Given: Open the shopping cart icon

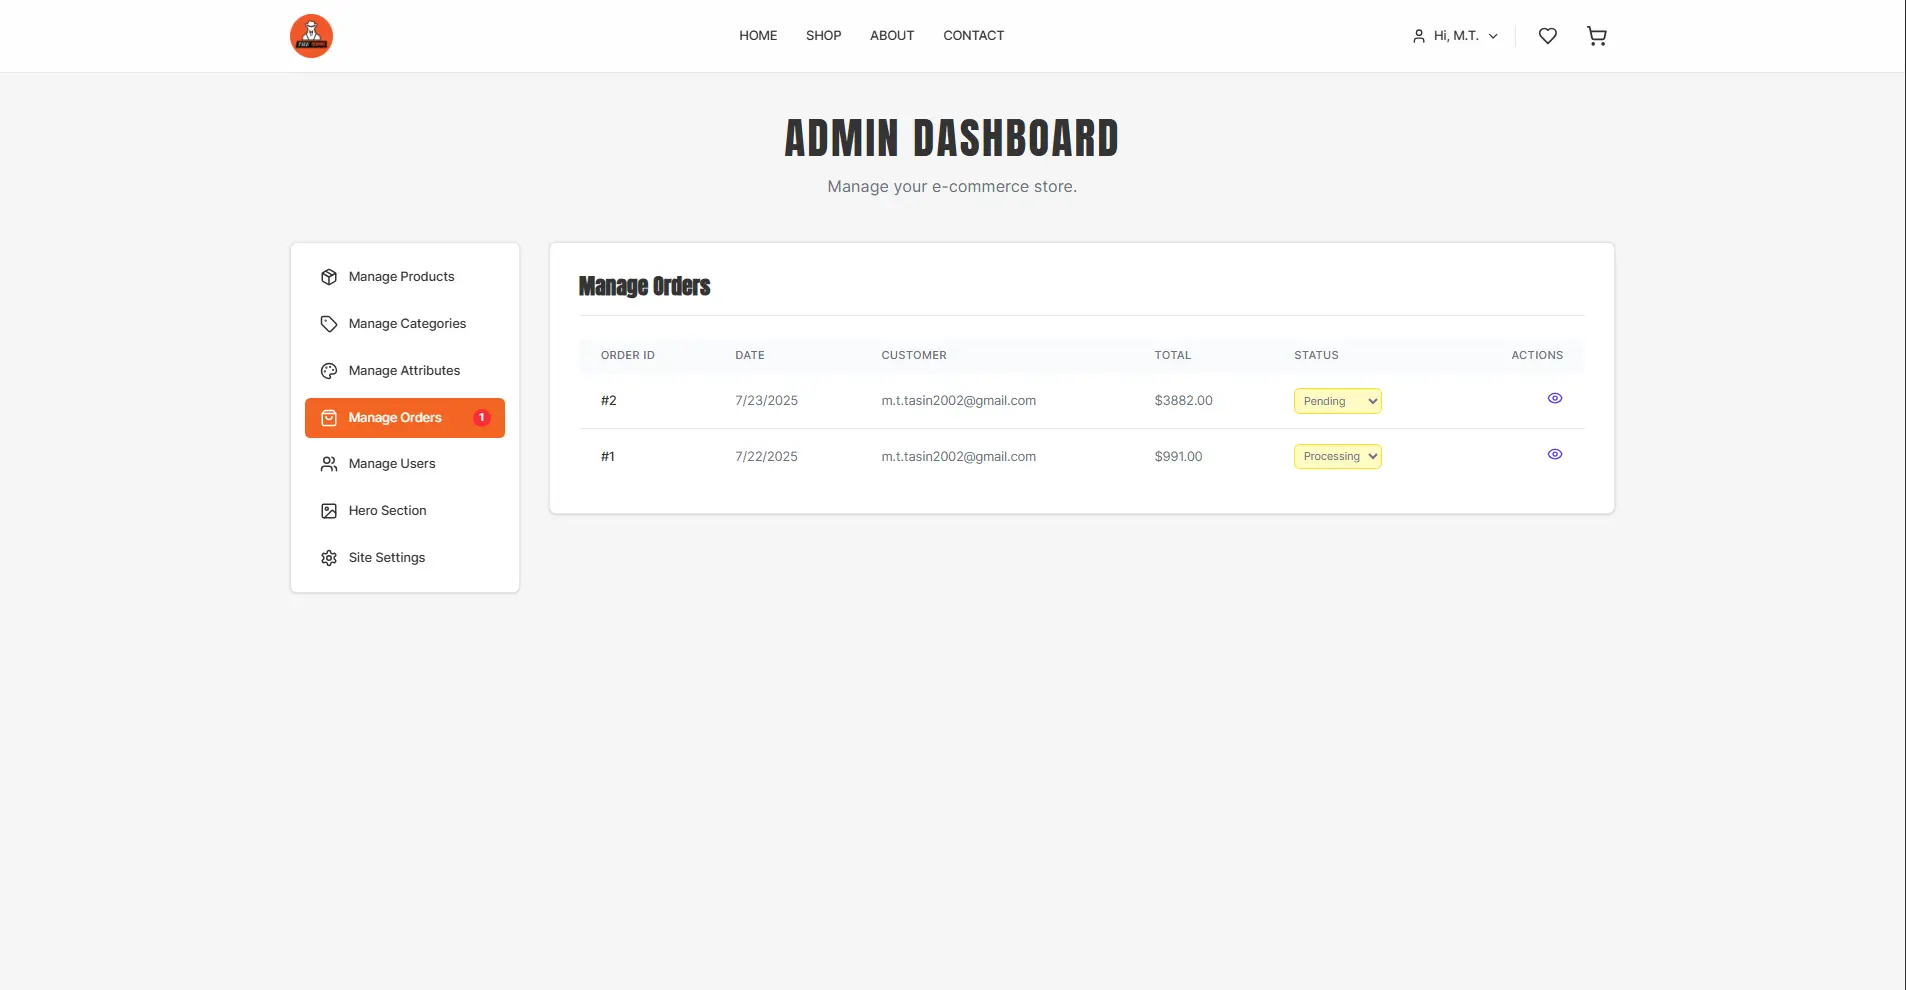Looking at the screenshot, I should [x=1597, y=36].
